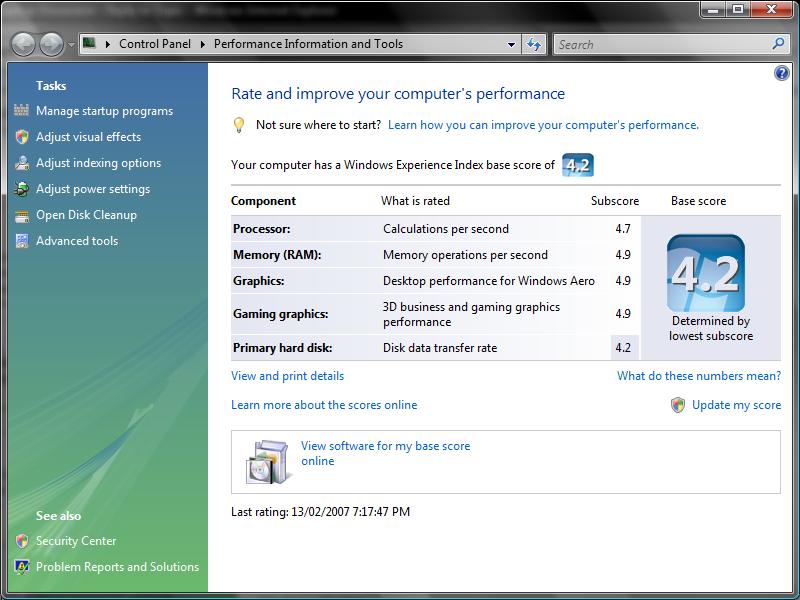Open View and print details link
Screen dimensions: 800x600
click(287, 376)
